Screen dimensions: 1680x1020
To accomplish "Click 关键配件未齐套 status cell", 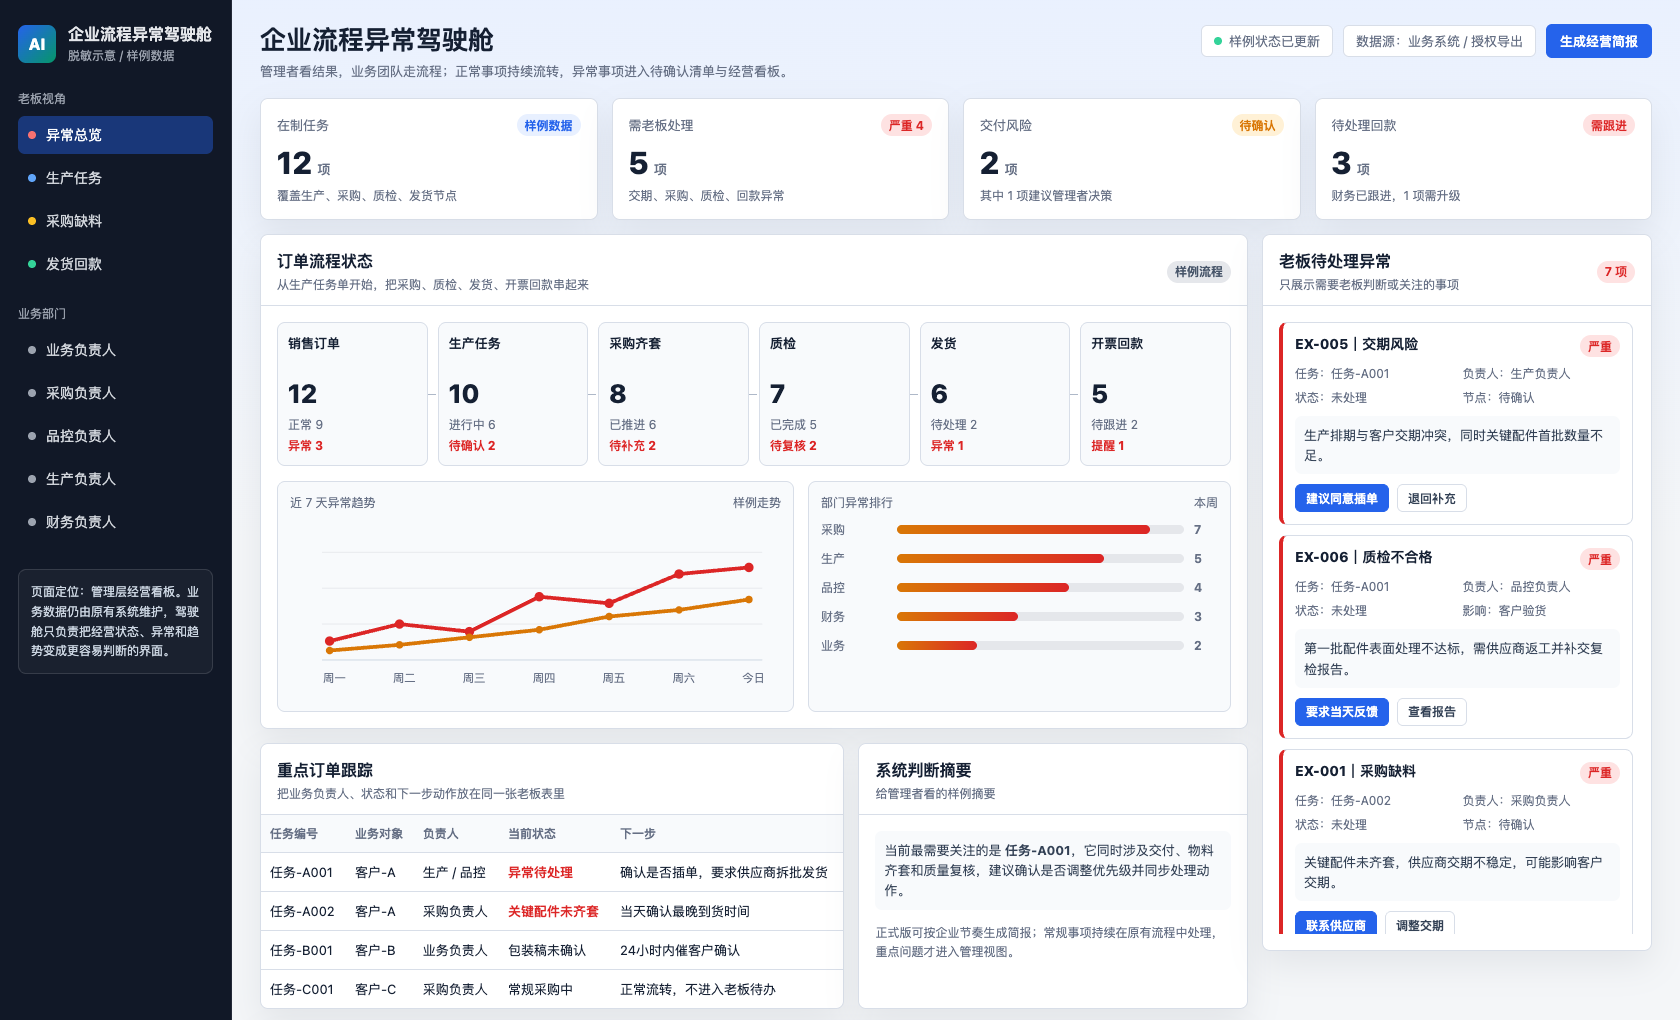I will click(x=553, y=911).
